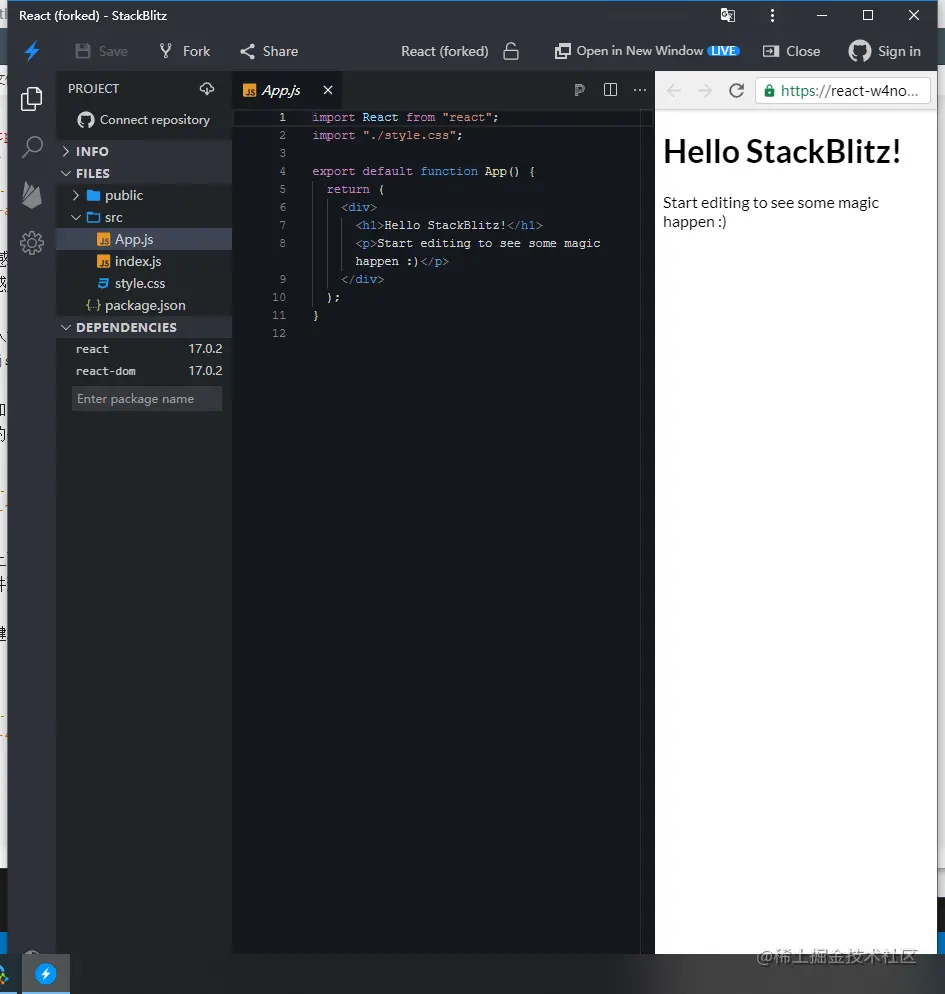The width and height of the screenshot is (945, 994).
Task: Open the Firebase sidebar icon
Action: (32, 195)
